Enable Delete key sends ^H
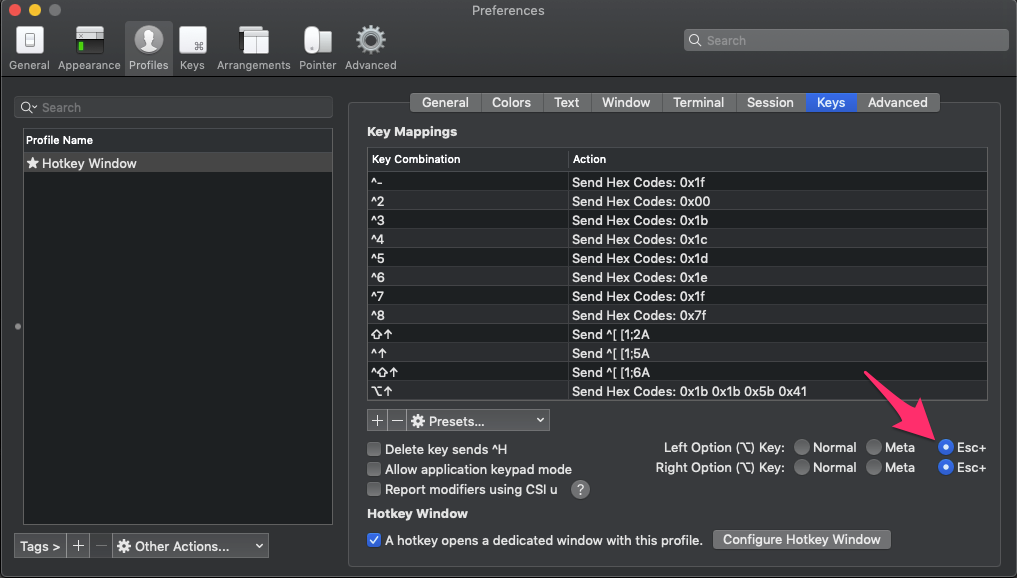1017x578 pixels. pos(375,448)
